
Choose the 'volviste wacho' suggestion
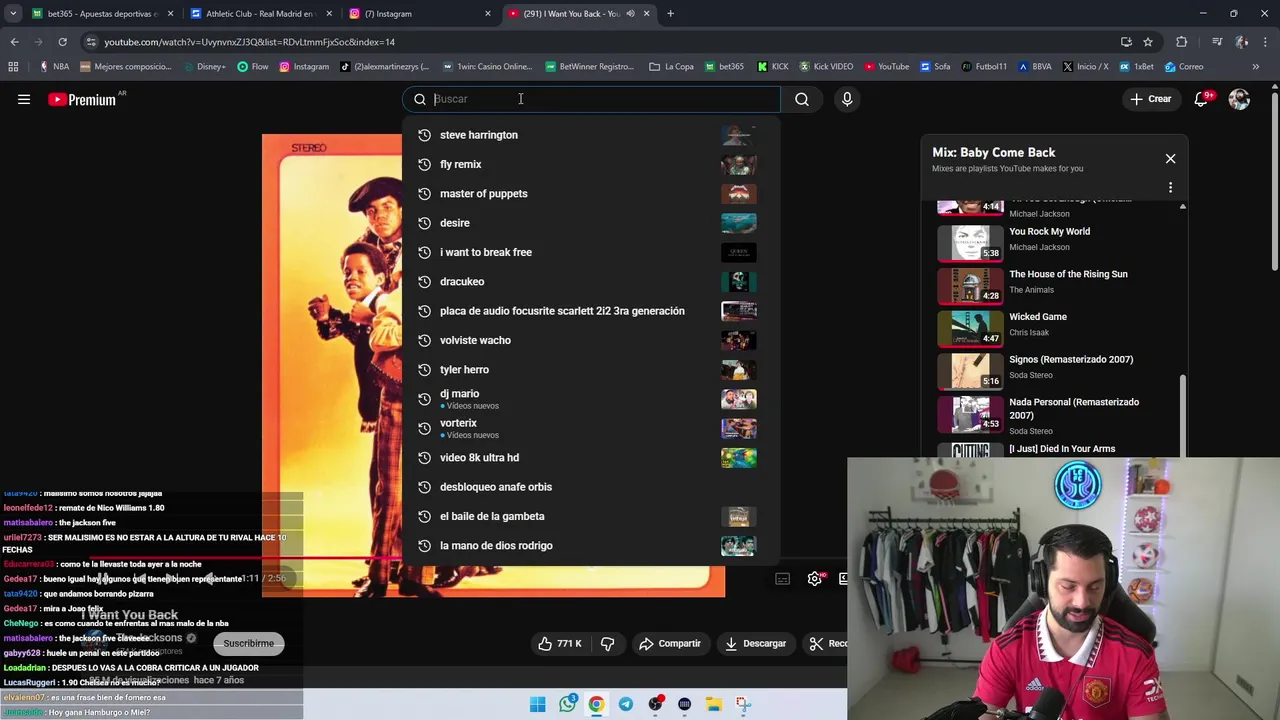[x=591, y=340]
